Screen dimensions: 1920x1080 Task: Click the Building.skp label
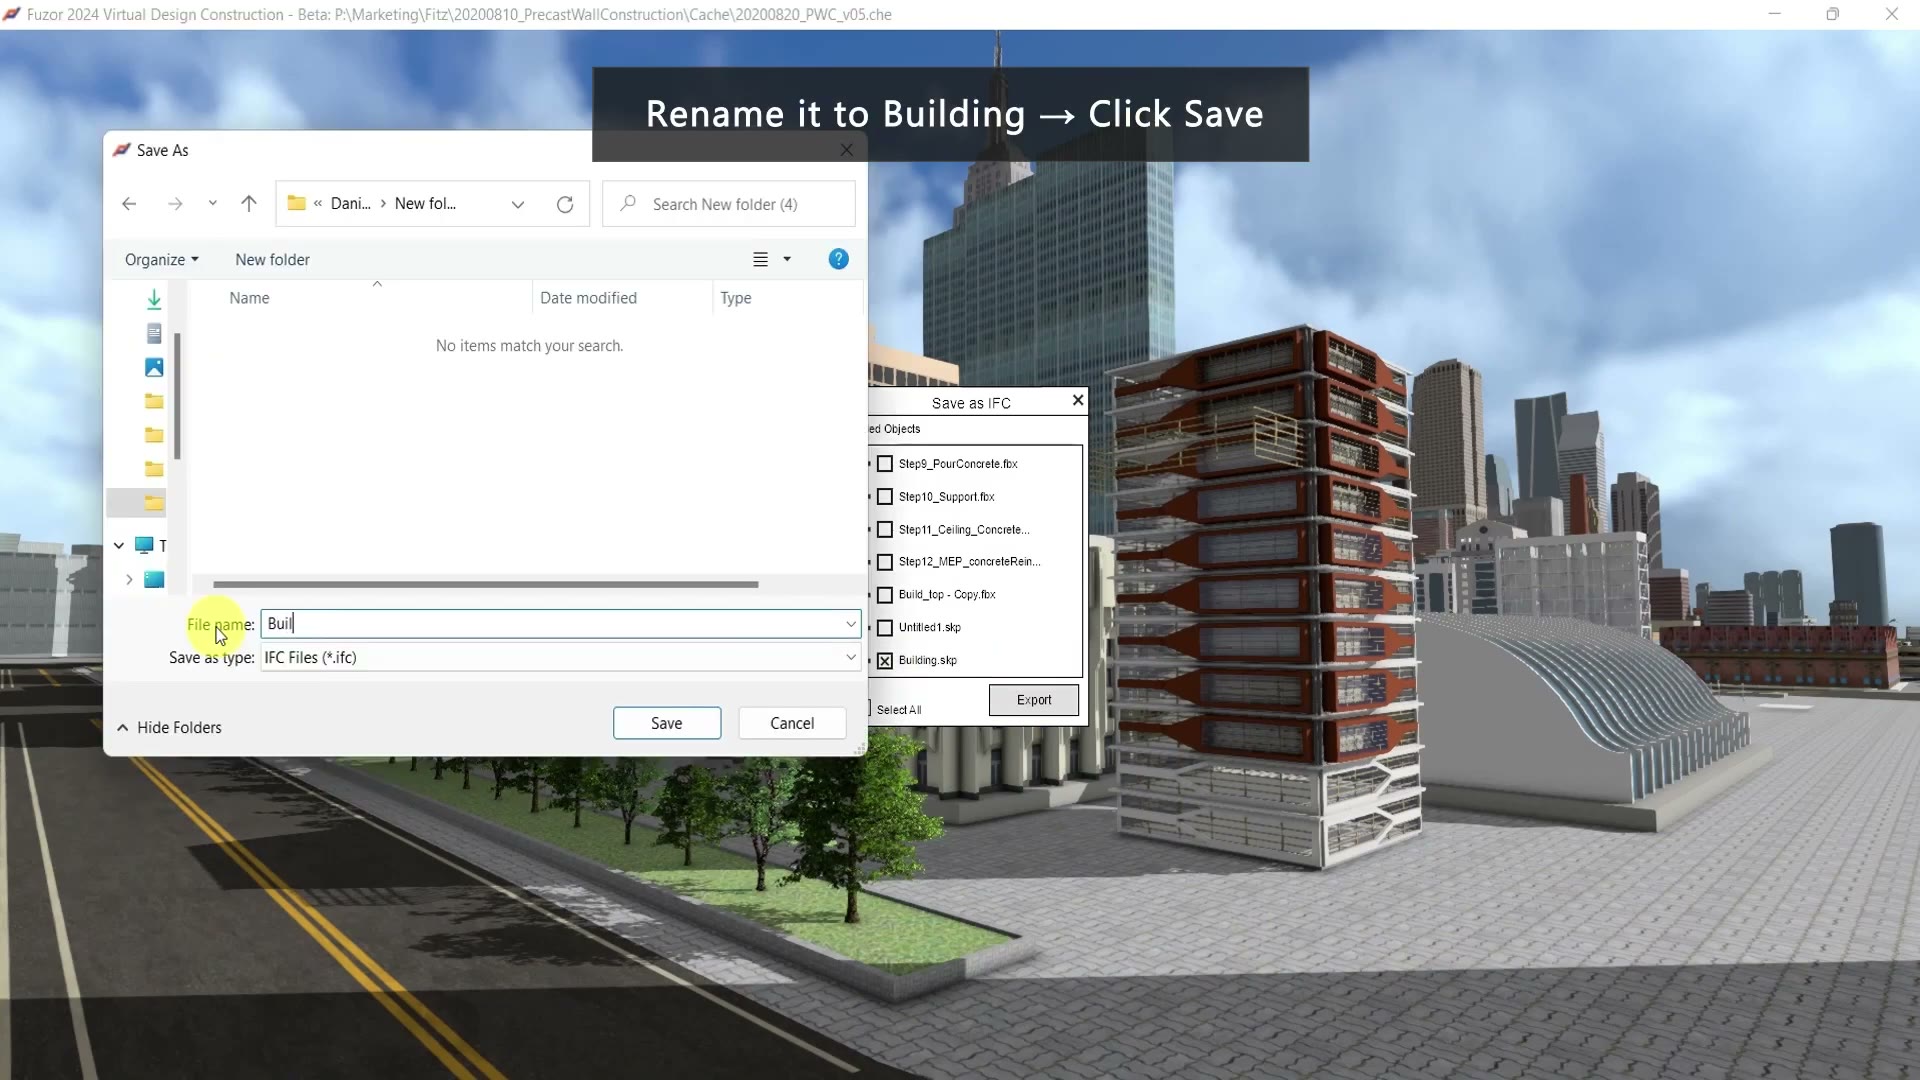pyautogui.click(x=928, y=661)
